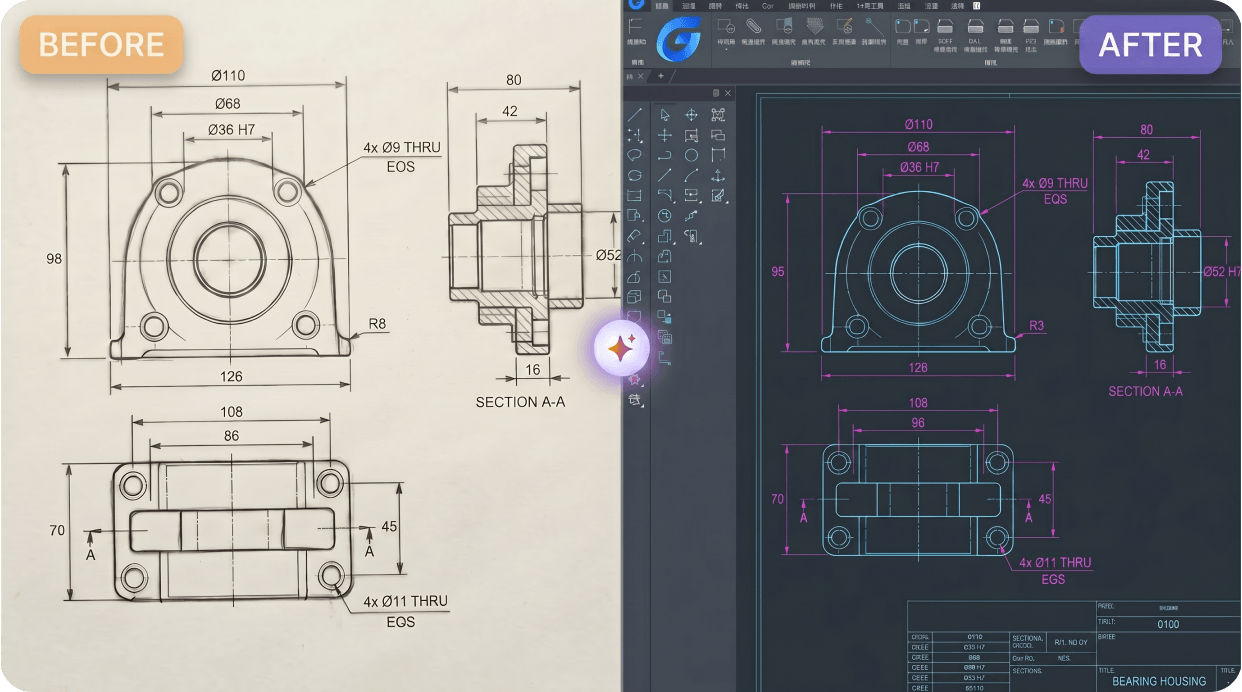The width and height of the screenshot is (1242, 692).
Task: Pick the three-axis coordinate tool
Action: [x=718, y=174]
